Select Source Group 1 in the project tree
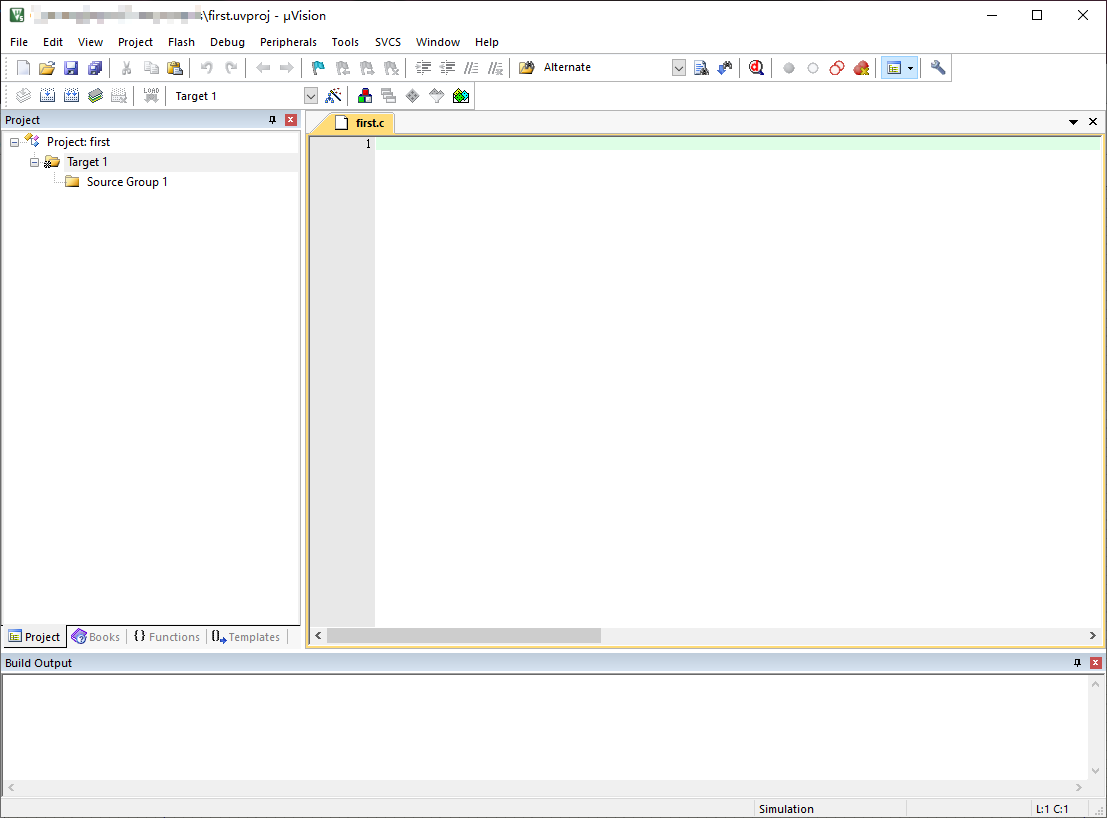The height and width of the screenshot is (818, 1107). click(127, 182)
